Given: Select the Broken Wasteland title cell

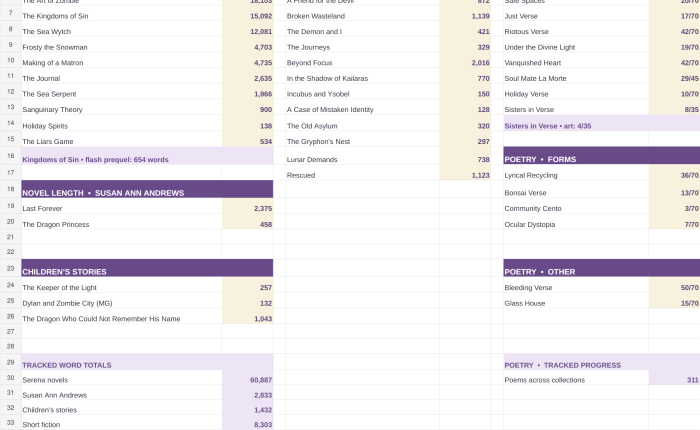Looking at the screenshot, I should click(363, 16).
